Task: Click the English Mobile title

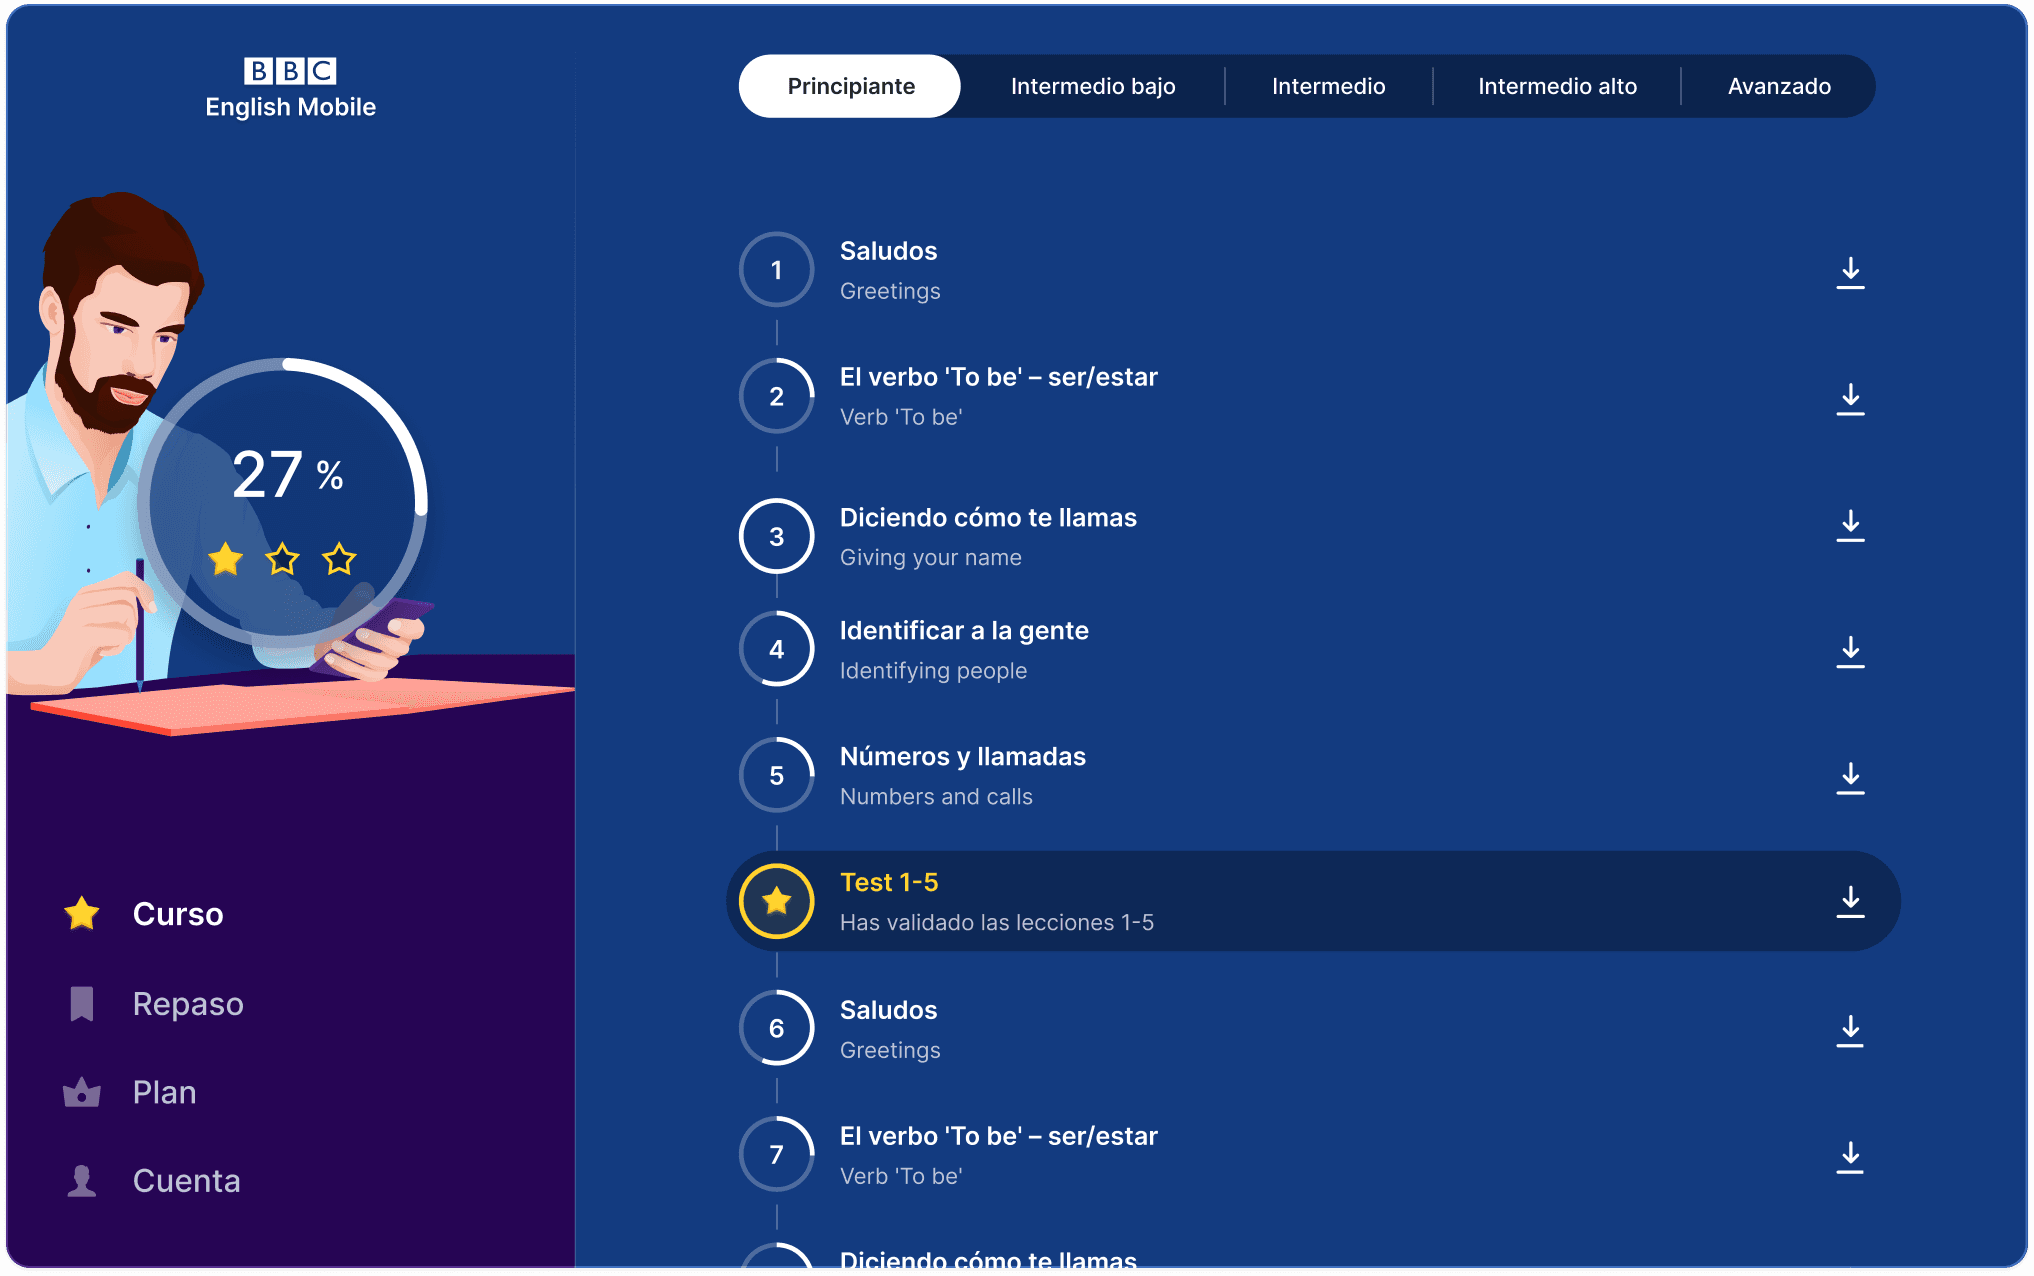Action: 291,107
